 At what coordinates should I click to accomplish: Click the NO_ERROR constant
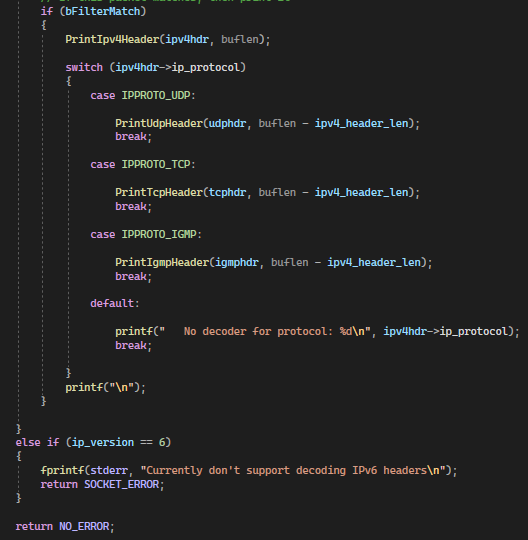click(x=84, y=527)
